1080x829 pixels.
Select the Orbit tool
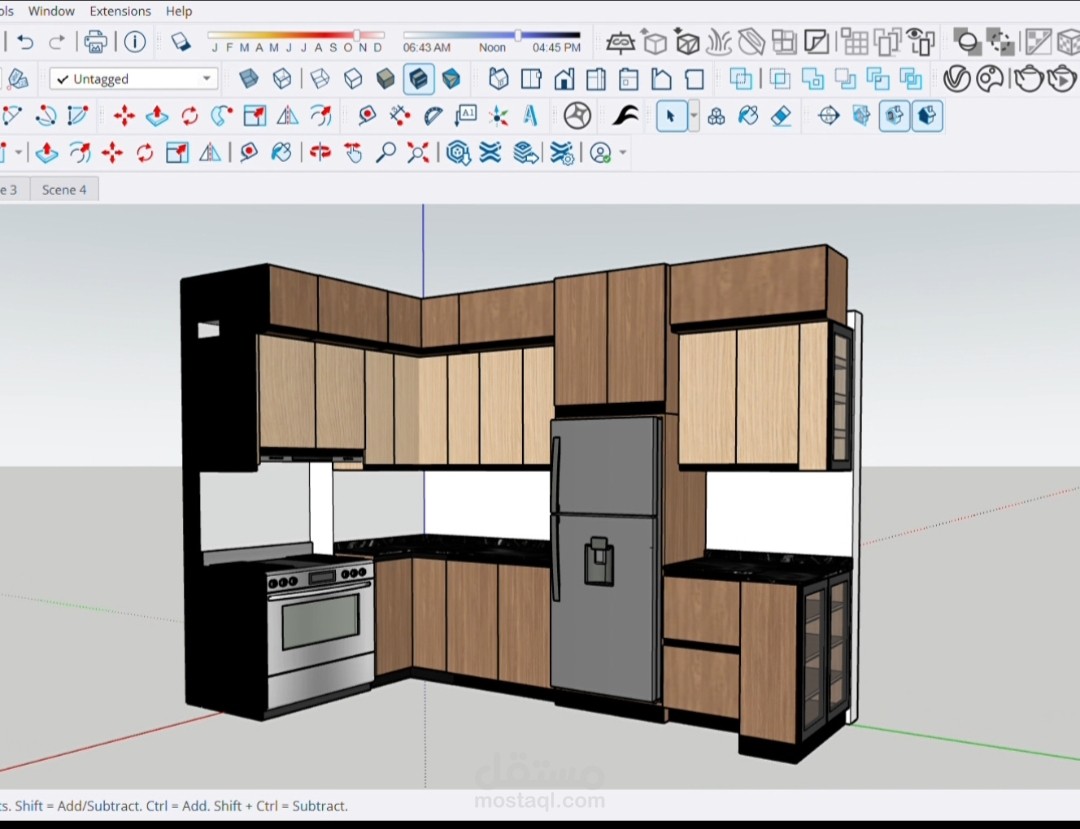tap(320, 153)
